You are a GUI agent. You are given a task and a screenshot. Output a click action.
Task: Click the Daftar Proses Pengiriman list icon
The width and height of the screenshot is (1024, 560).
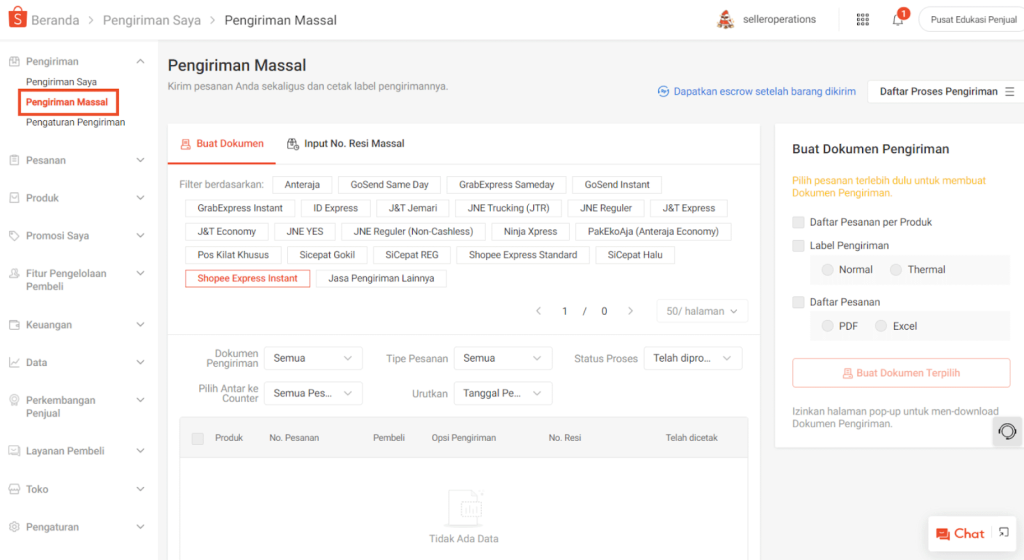(x=1010, y=91)
